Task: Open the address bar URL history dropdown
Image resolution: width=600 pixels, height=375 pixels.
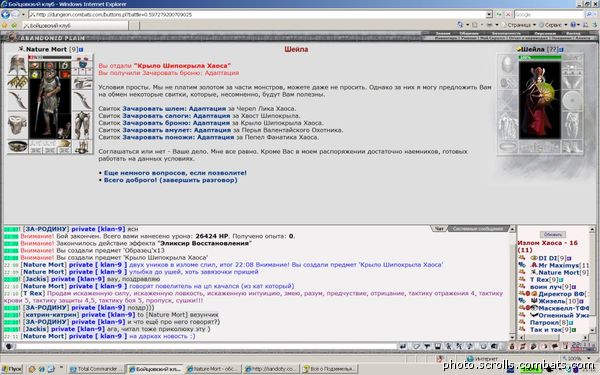Action: (x=489, y=15)
